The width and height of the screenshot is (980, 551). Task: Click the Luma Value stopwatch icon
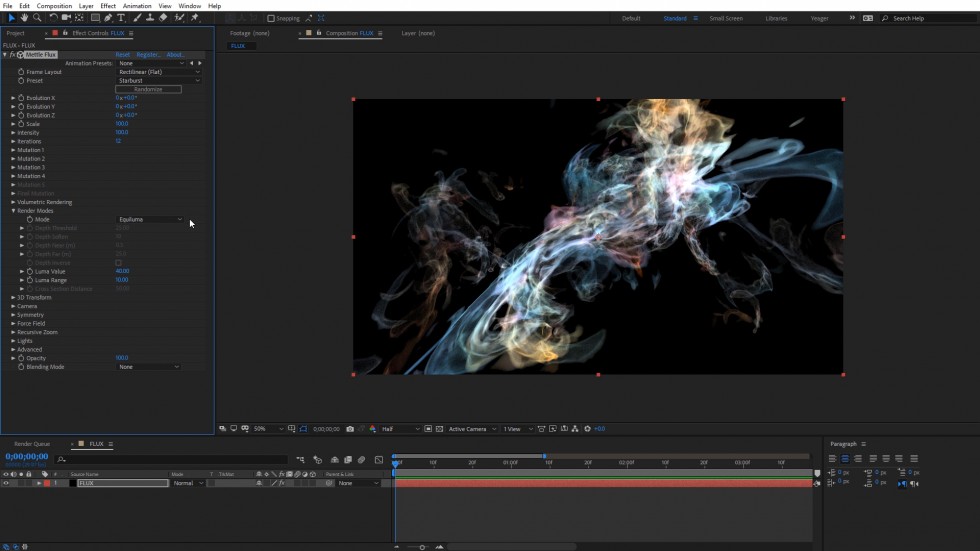(x=30, y=271)
